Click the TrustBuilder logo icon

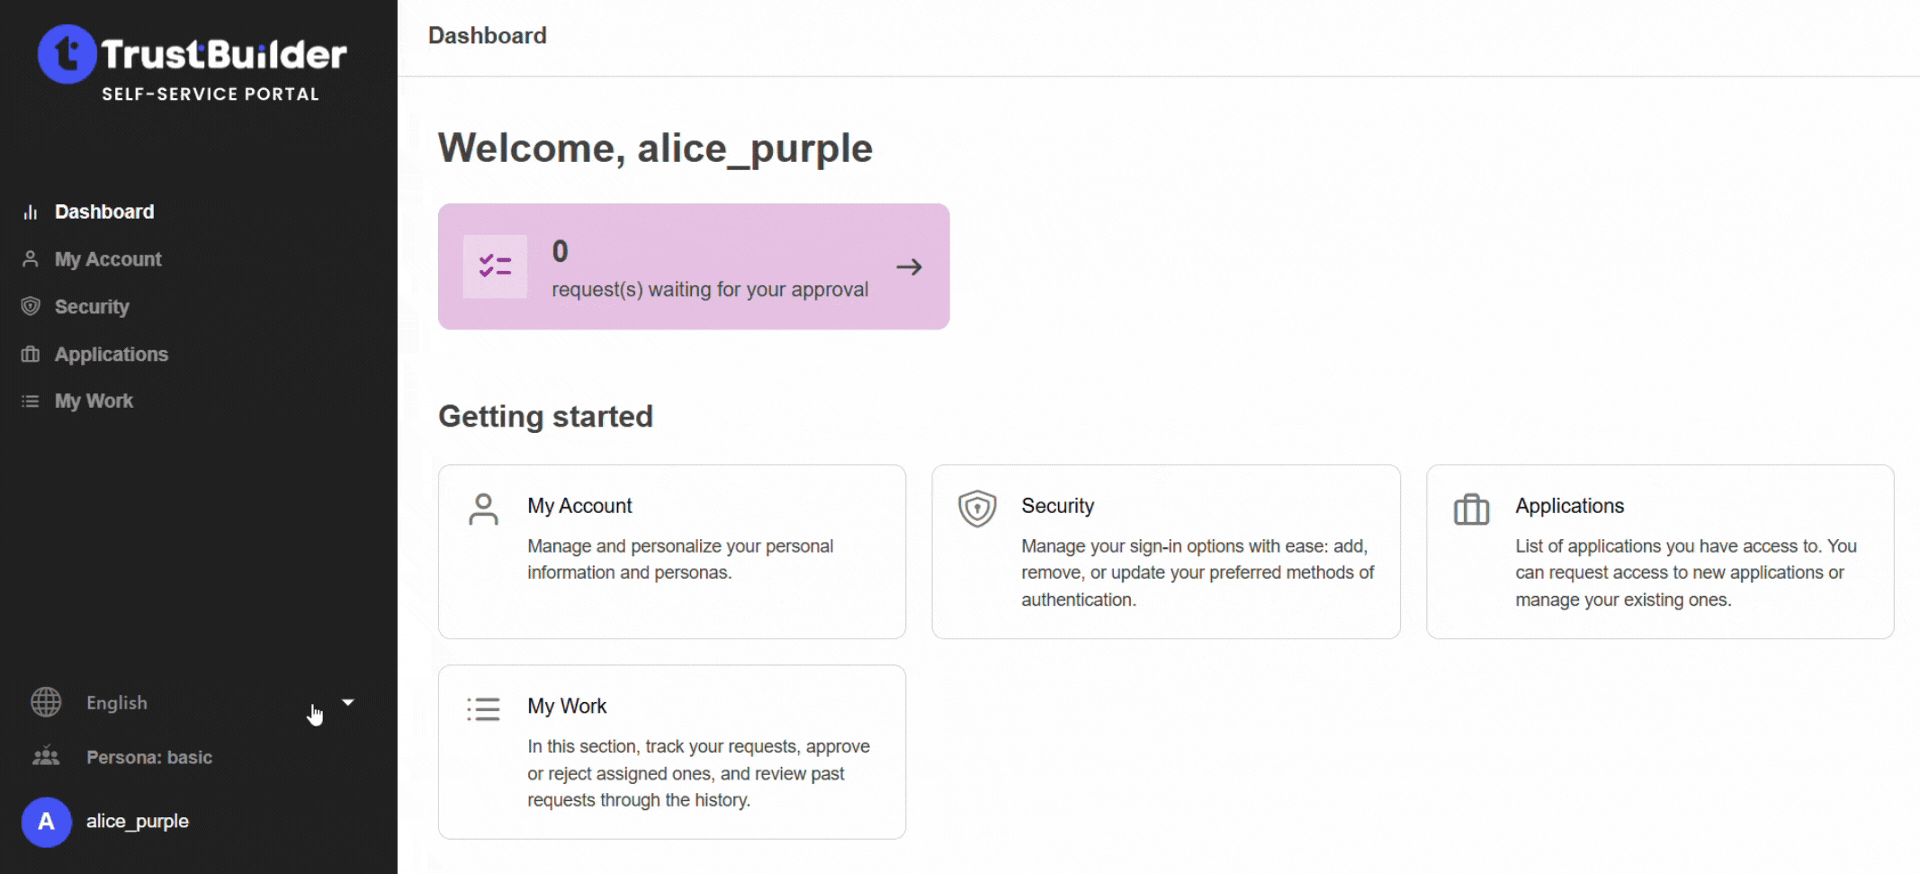click(x=67, y=54)
